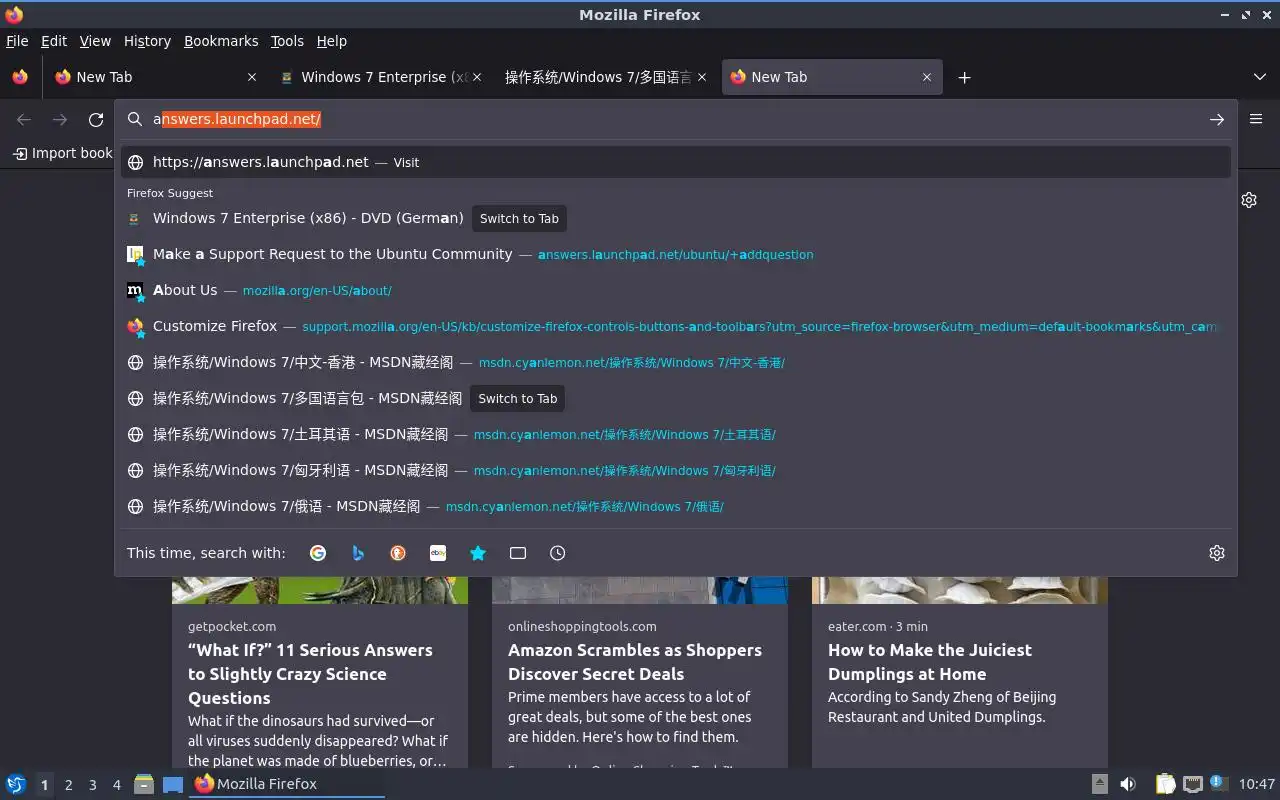The image size is (1280, 800).
Task: Click the go arrow in address bar
Action: [x=1216, y=119]
